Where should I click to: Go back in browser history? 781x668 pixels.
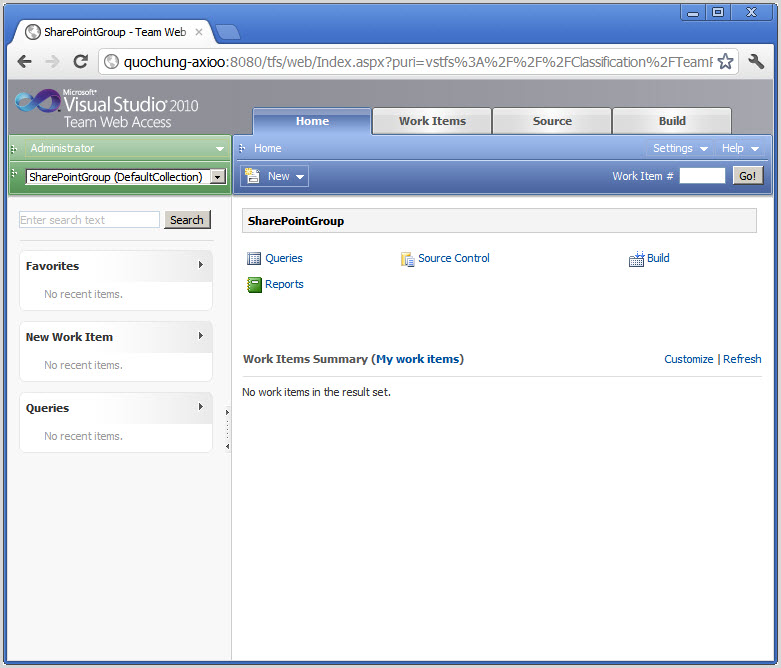[x=24, y=62]
